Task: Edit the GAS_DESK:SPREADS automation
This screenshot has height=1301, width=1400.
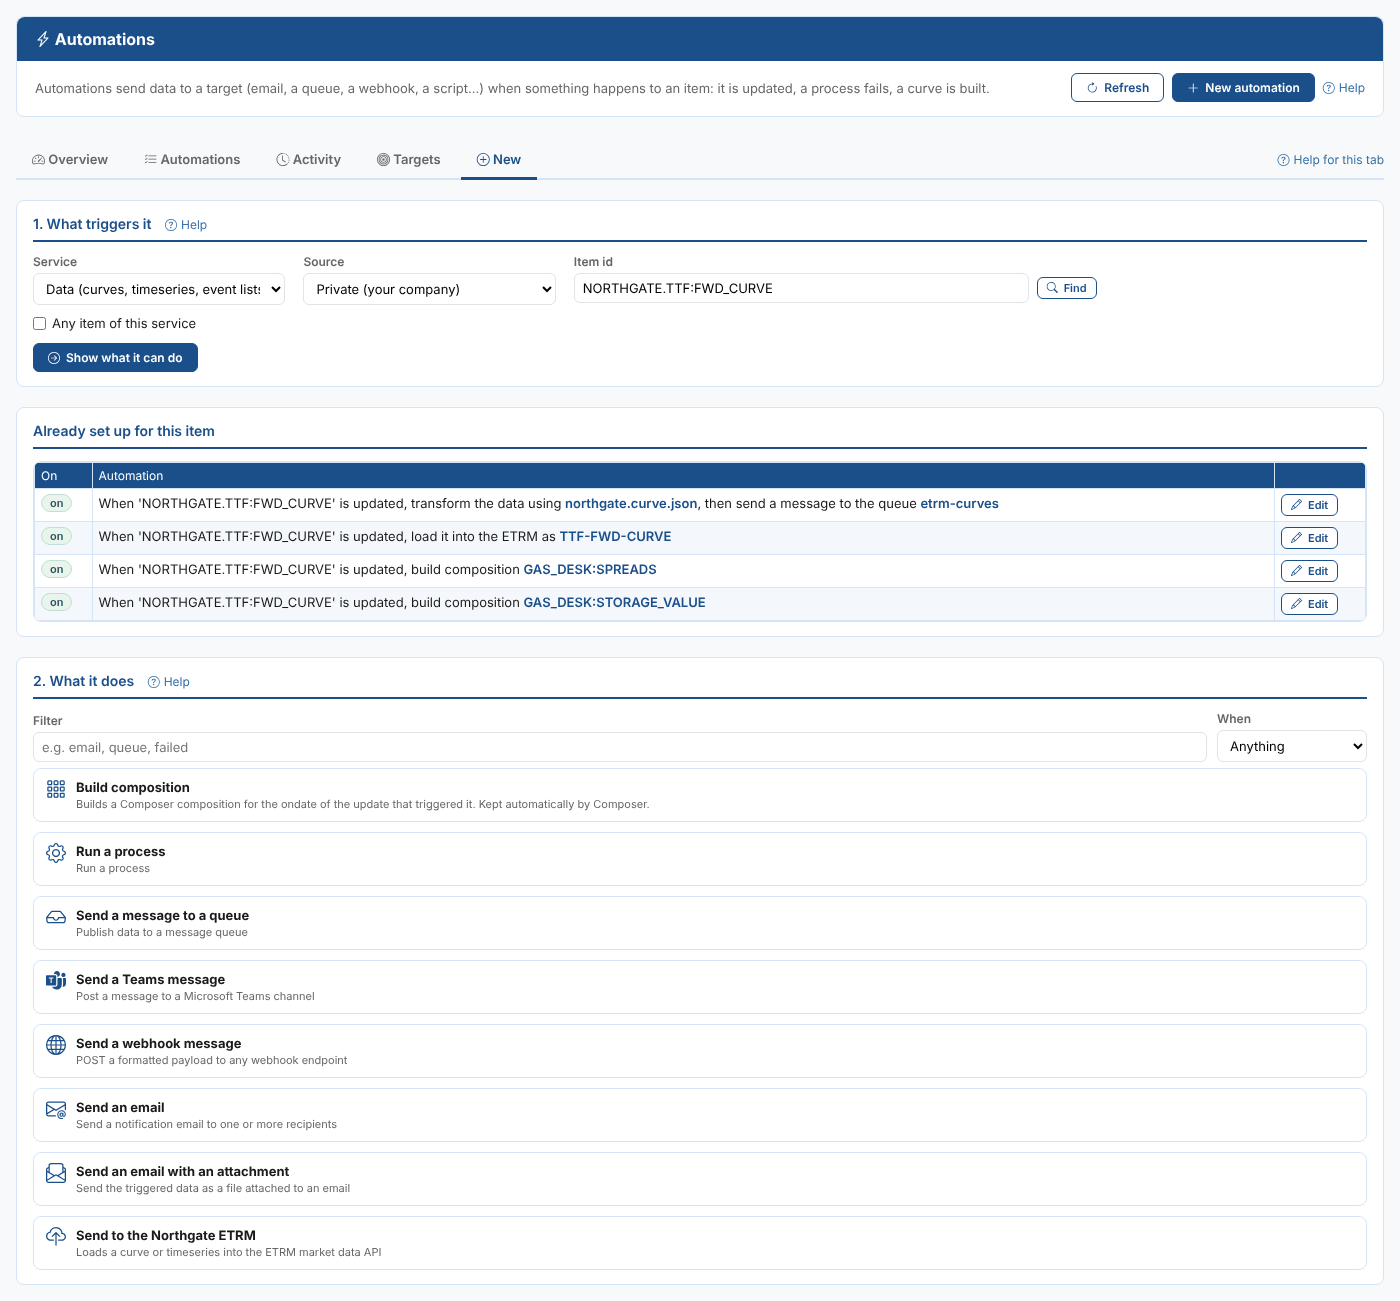Action: coord(1309,571)
